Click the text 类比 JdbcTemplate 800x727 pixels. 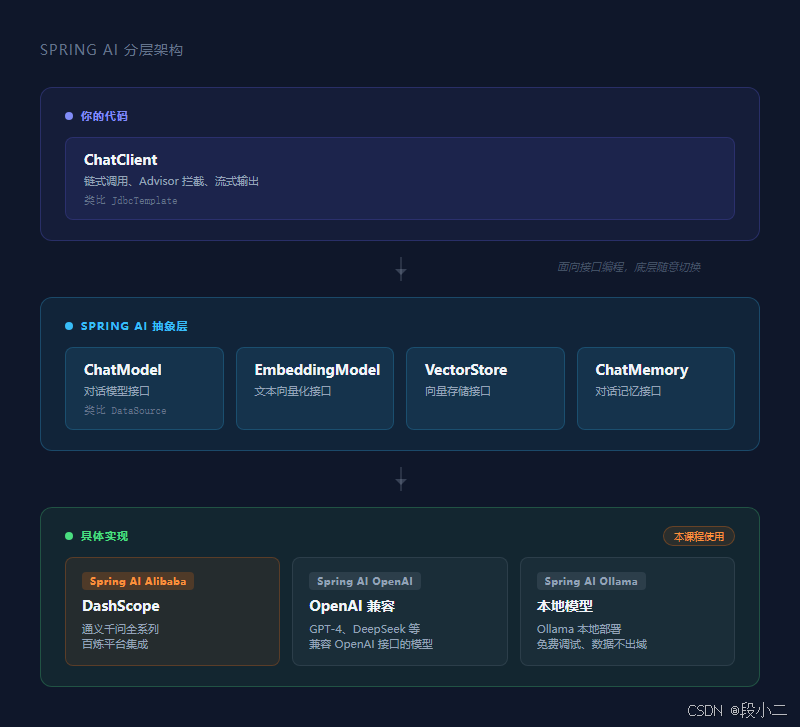pyautogui.click(x=131, y=200)
